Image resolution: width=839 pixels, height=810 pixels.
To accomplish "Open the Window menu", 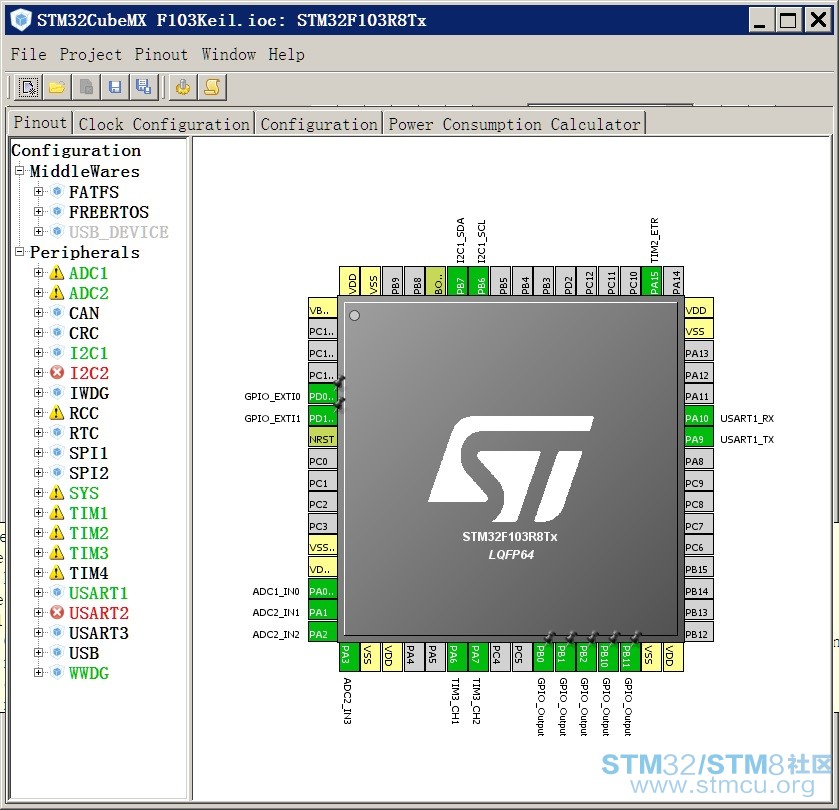I will point(228,55).
